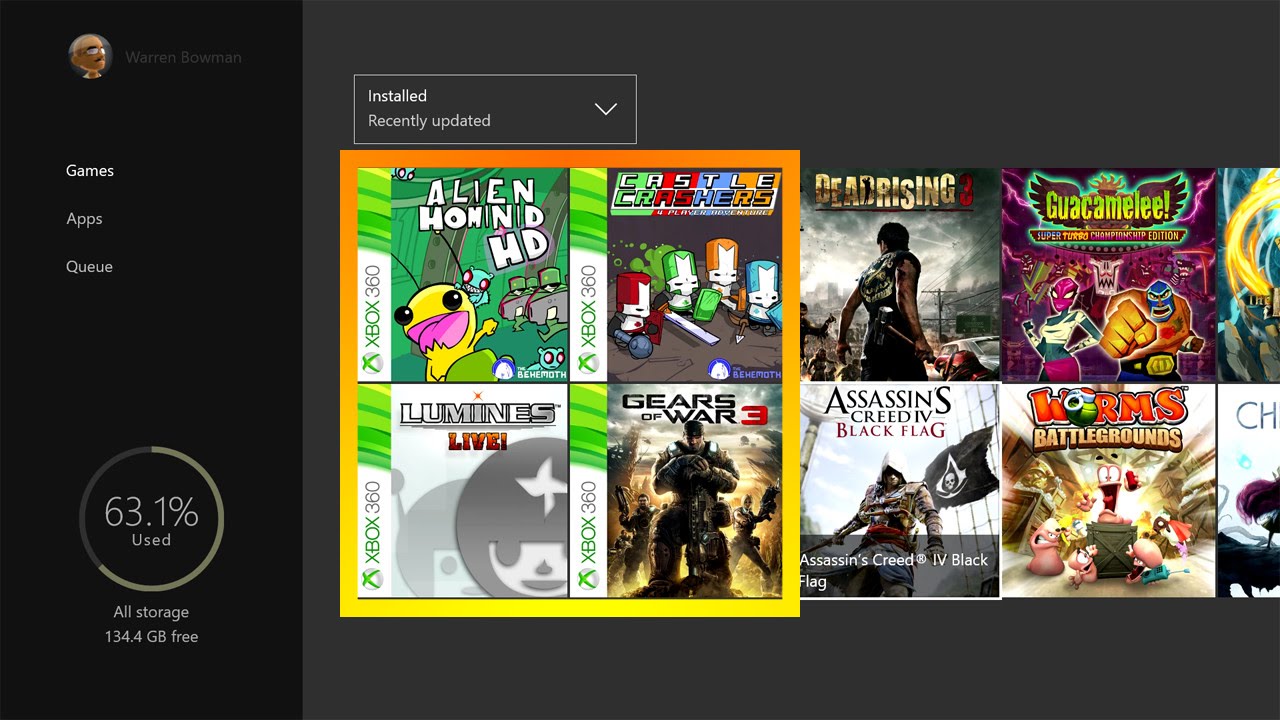
Task: Click the Recently updated sort label
Action: 429,121
